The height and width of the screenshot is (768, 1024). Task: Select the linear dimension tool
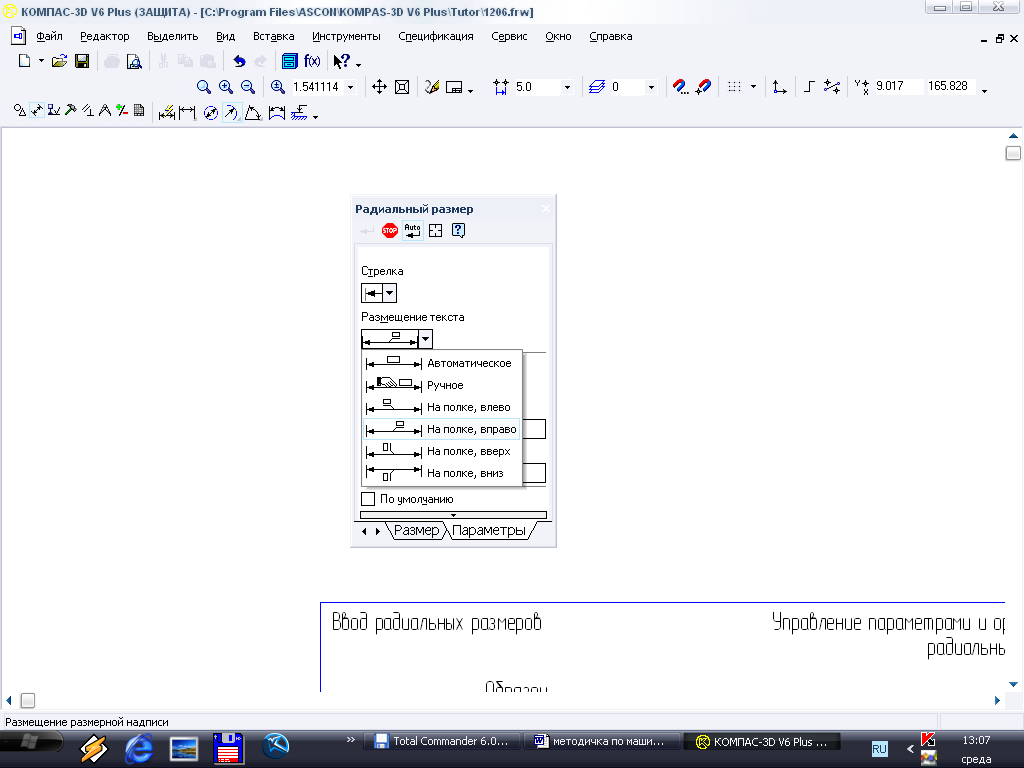187,113
